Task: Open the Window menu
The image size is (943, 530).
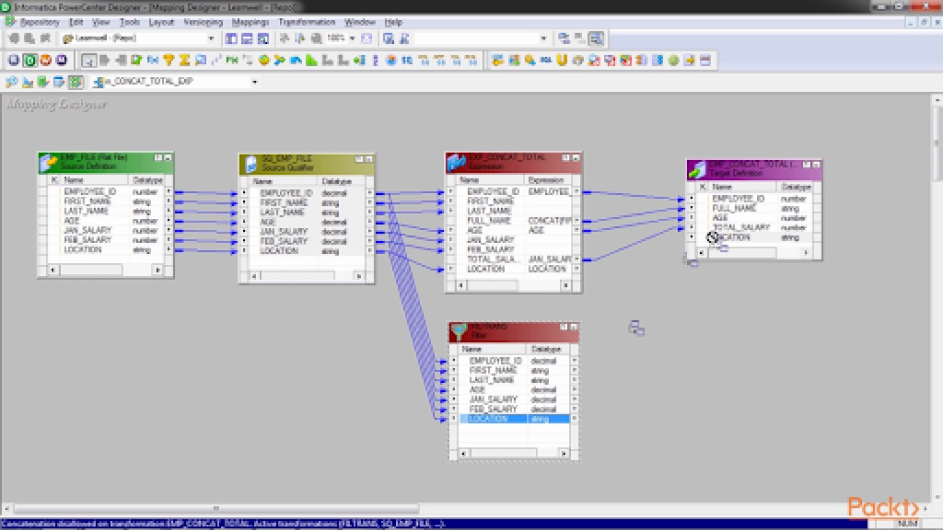Action: pos(360,22)
